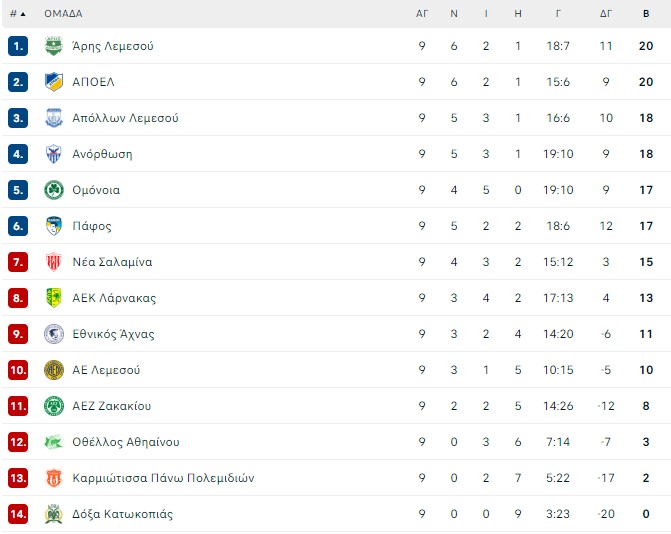
Task: Sort table by the # rank column
Action: (18, 14)
